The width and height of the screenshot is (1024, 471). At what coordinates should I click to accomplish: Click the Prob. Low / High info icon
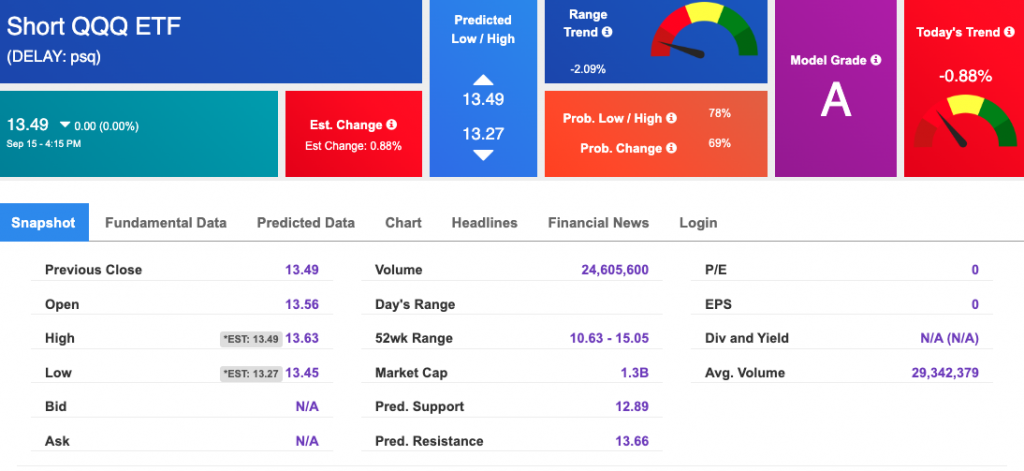[671, 118]
